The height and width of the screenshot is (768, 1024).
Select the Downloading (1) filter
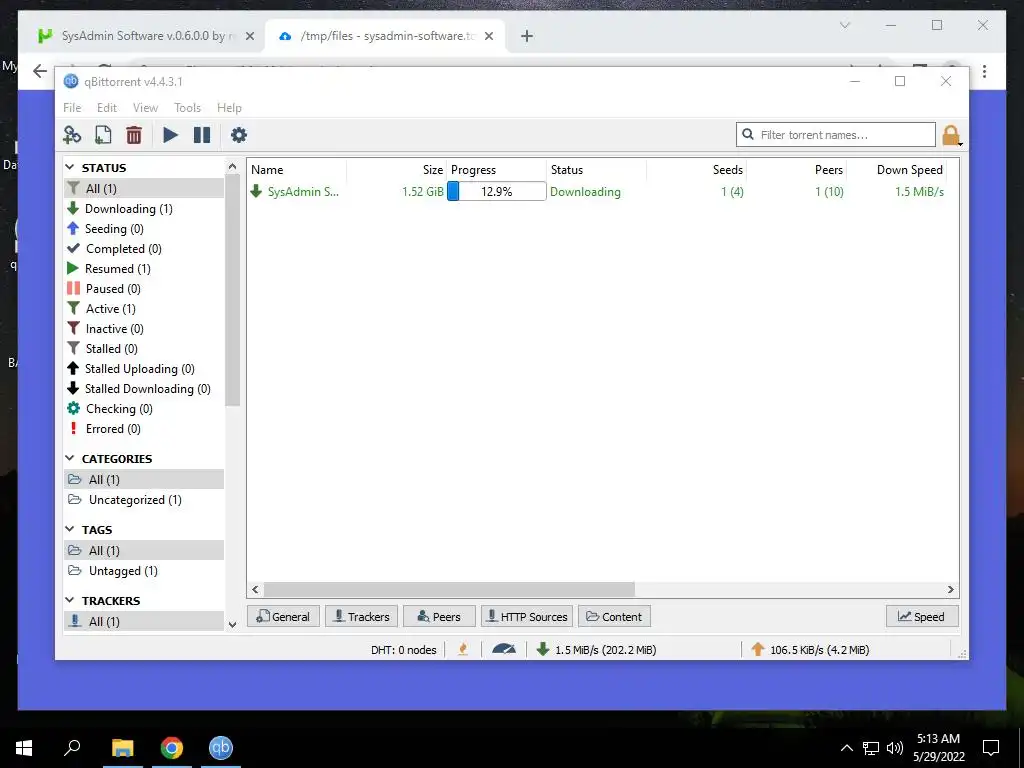click(144, 208)
